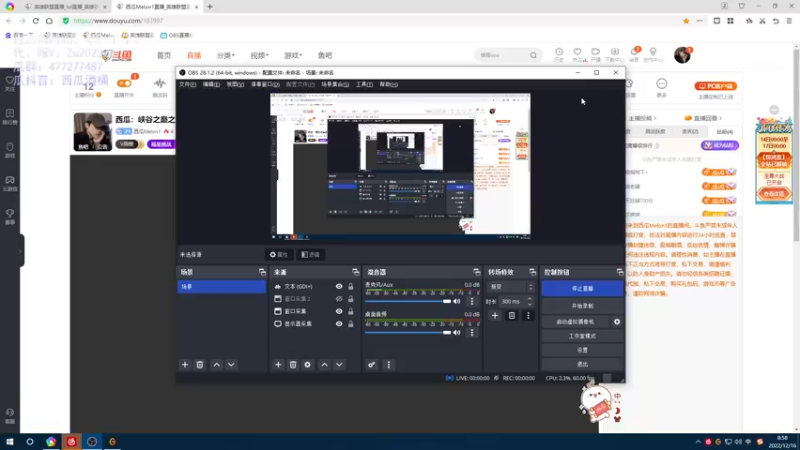This screenshot has height=450, width=800.
Task: Move selected source up in Sources panel
Action: 324,365
